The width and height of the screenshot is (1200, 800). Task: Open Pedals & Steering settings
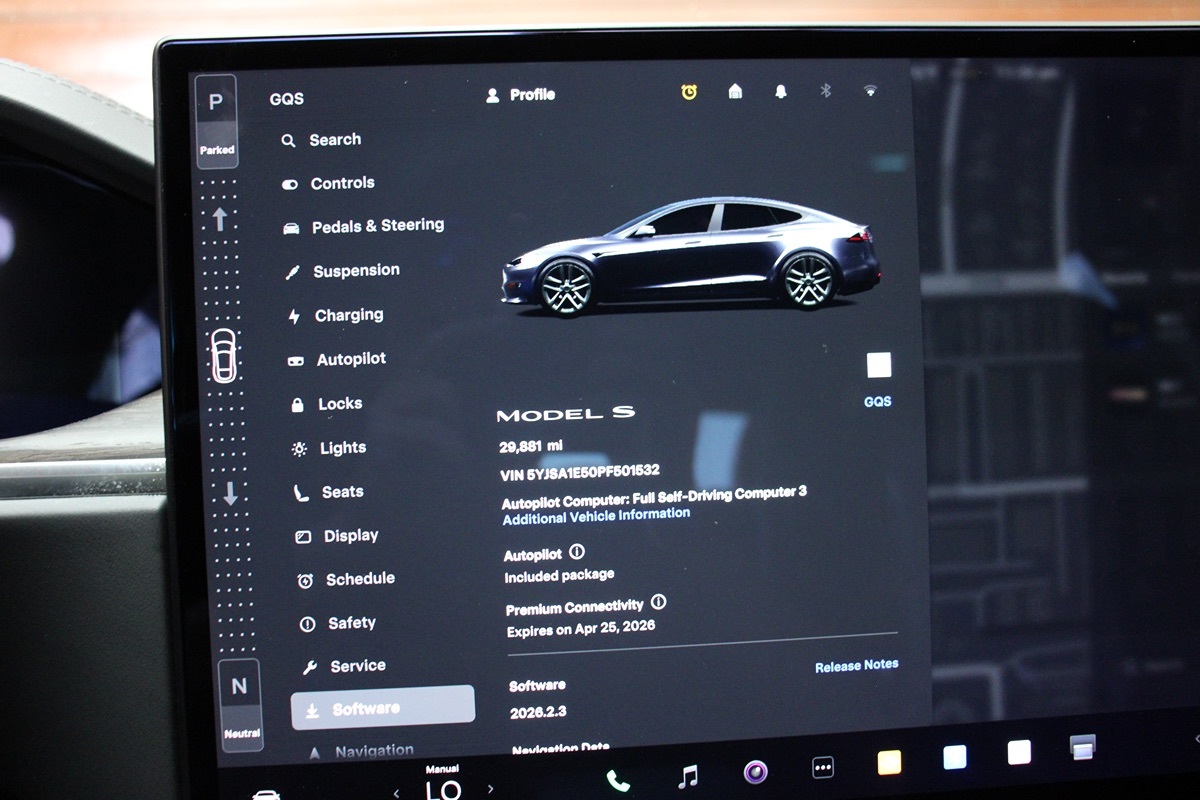pos(363,226)
